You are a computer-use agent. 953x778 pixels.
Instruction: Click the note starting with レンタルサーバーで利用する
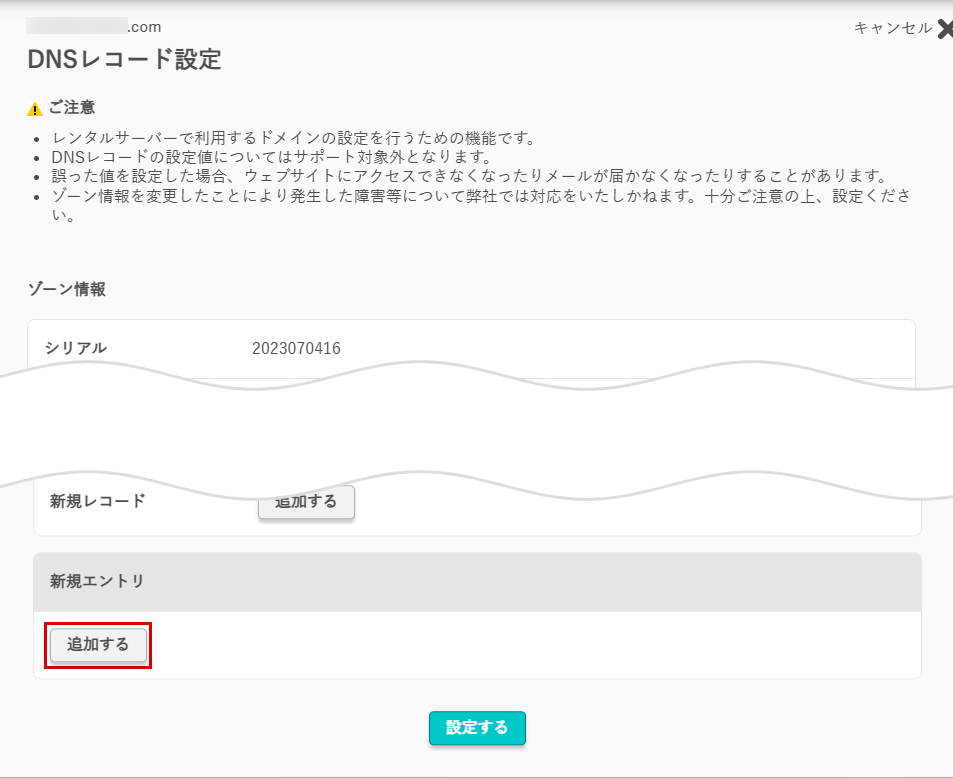click(x=294, y=138)
